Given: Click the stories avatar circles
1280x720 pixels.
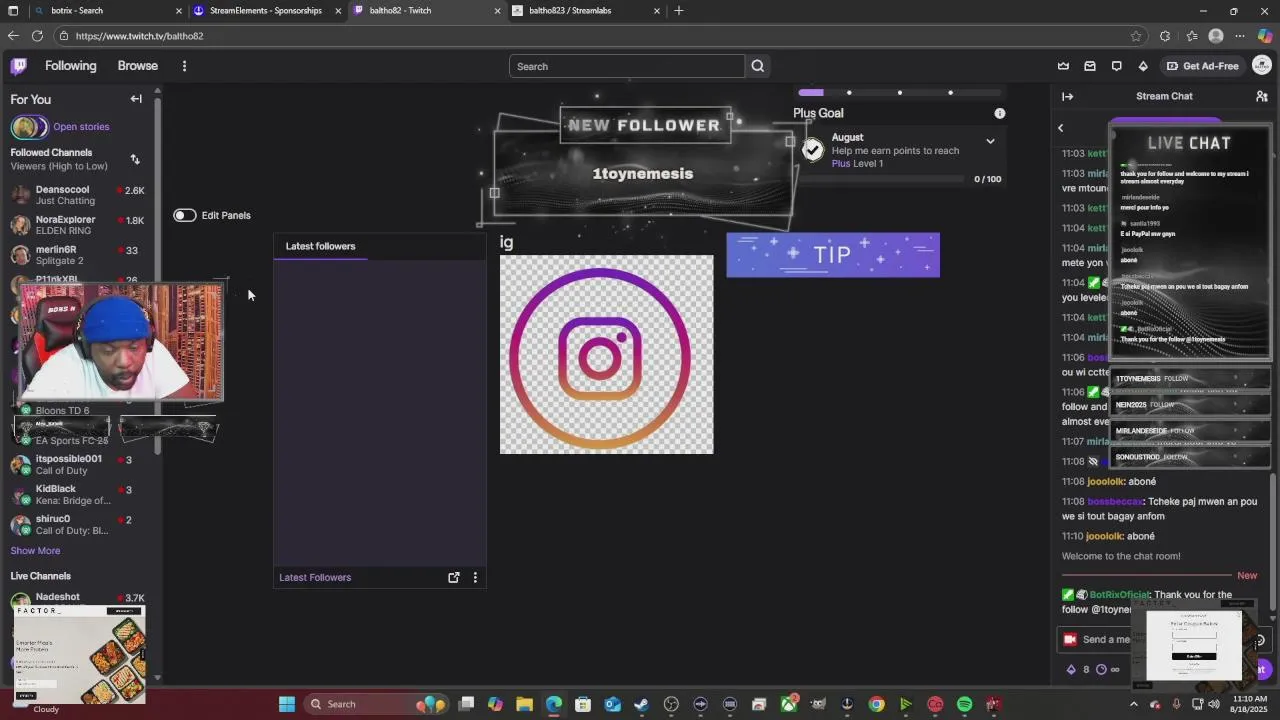Looking at the screenshot, I should [x=29, y=127].
